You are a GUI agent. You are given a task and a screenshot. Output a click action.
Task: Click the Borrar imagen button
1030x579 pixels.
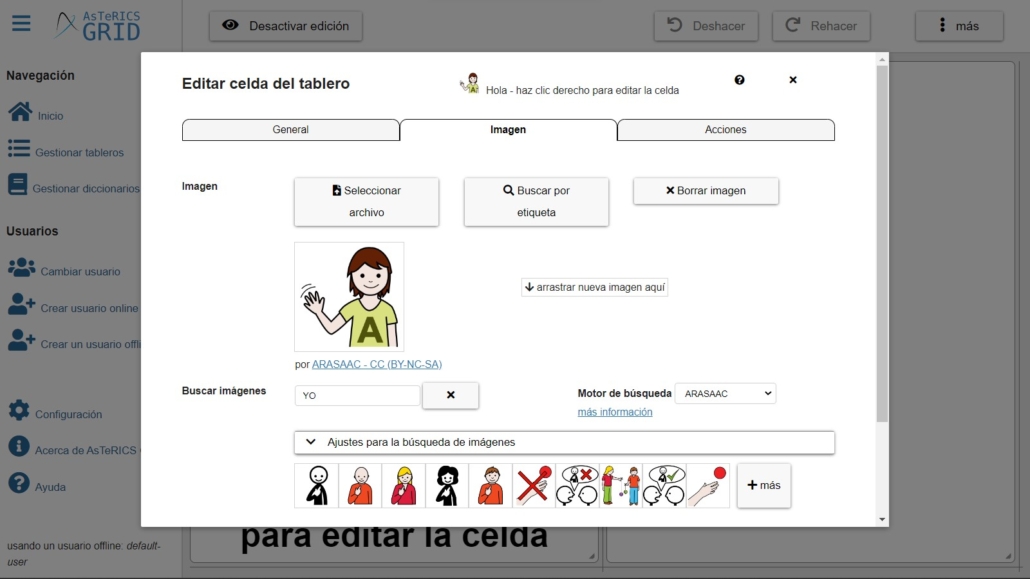706,190
